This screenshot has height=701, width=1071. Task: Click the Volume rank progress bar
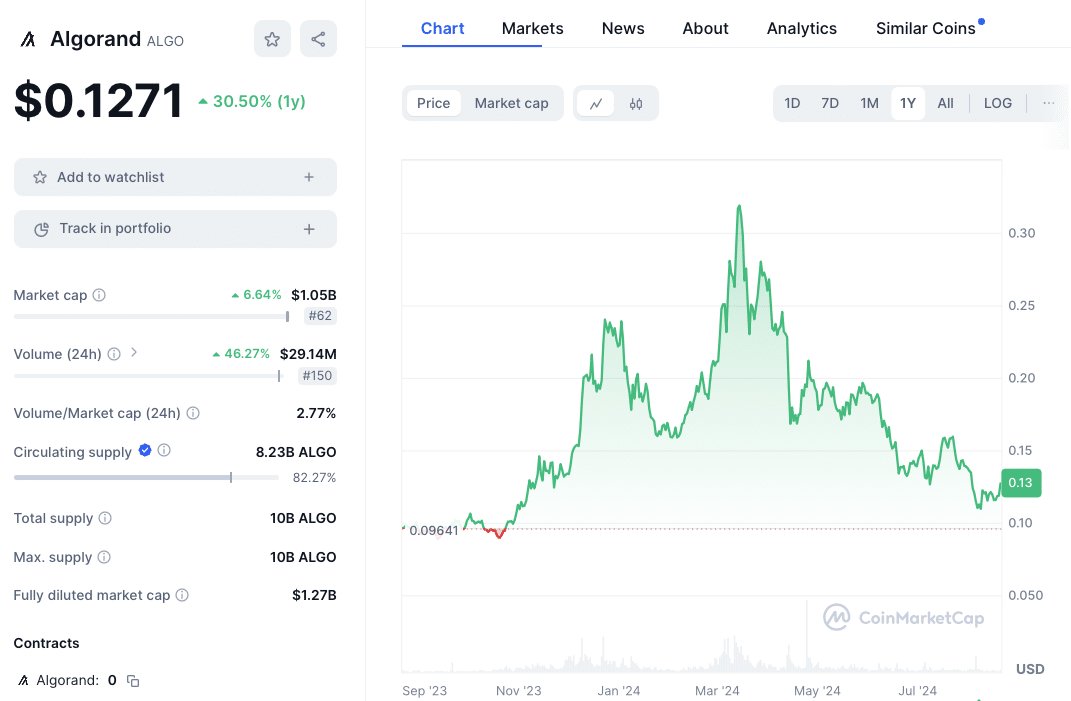pos(148,376)
